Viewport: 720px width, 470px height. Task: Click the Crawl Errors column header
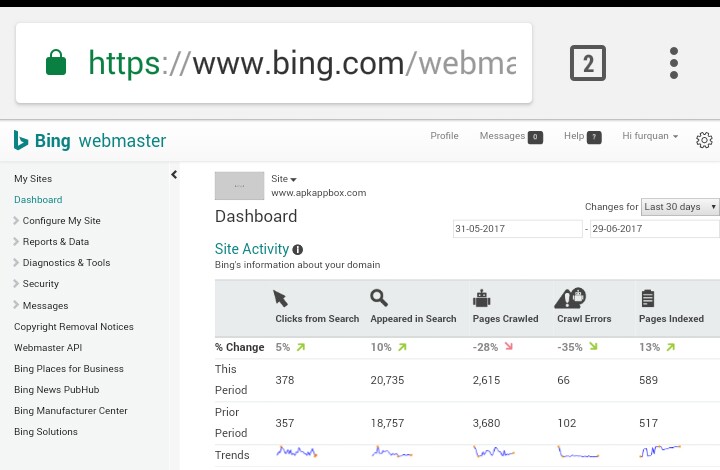584,319
